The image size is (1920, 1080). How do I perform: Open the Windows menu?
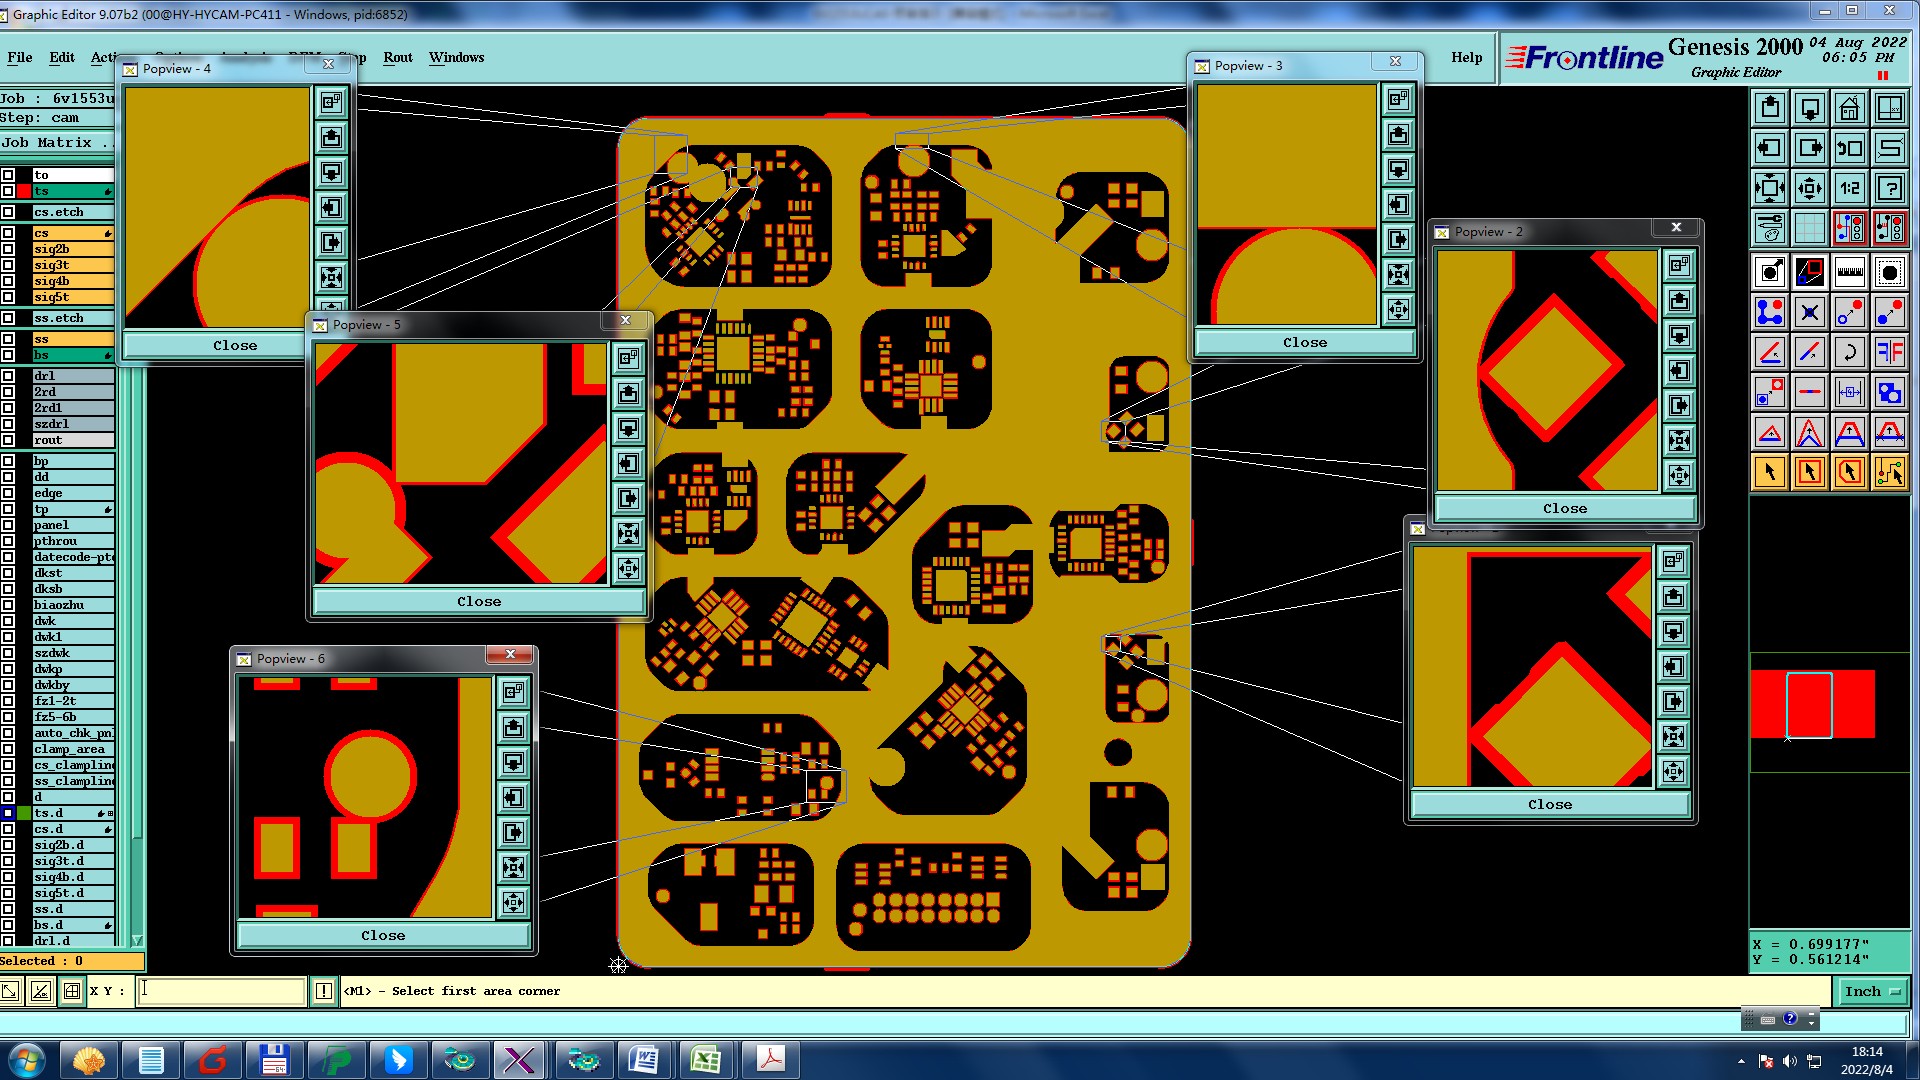(x=456, y=57)
